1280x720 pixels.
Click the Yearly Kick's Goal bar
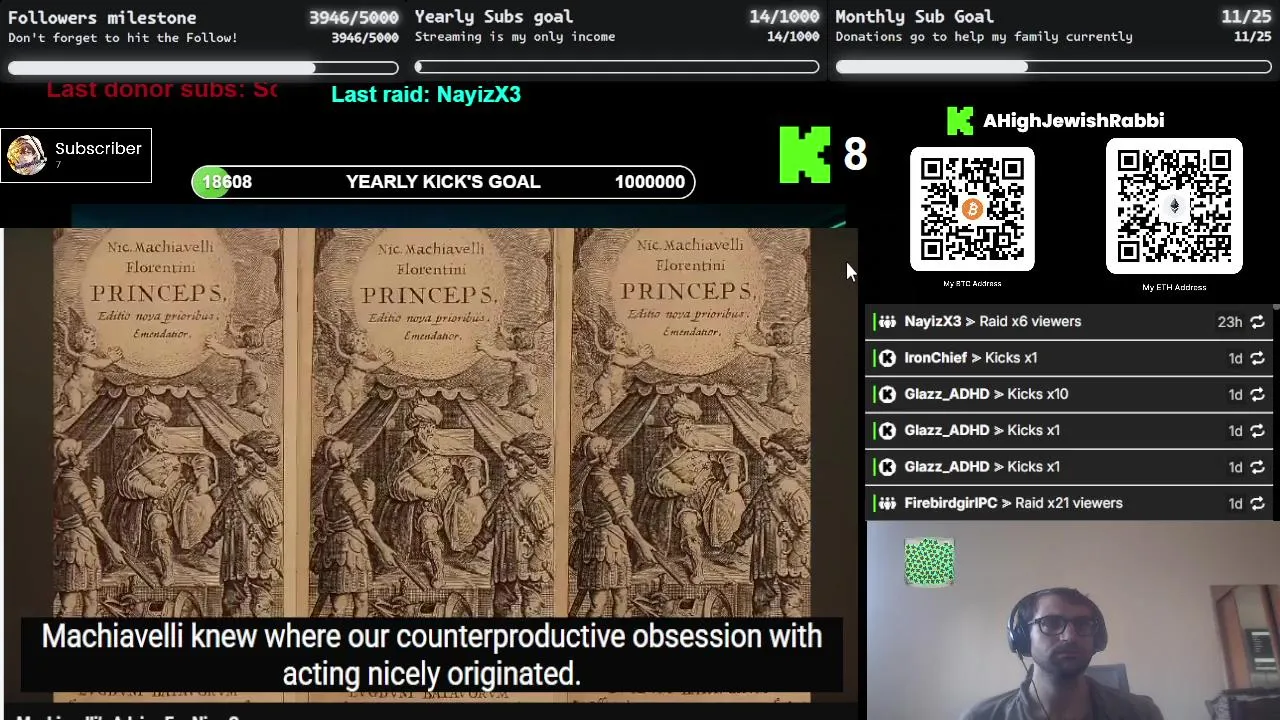coord(443,182)
